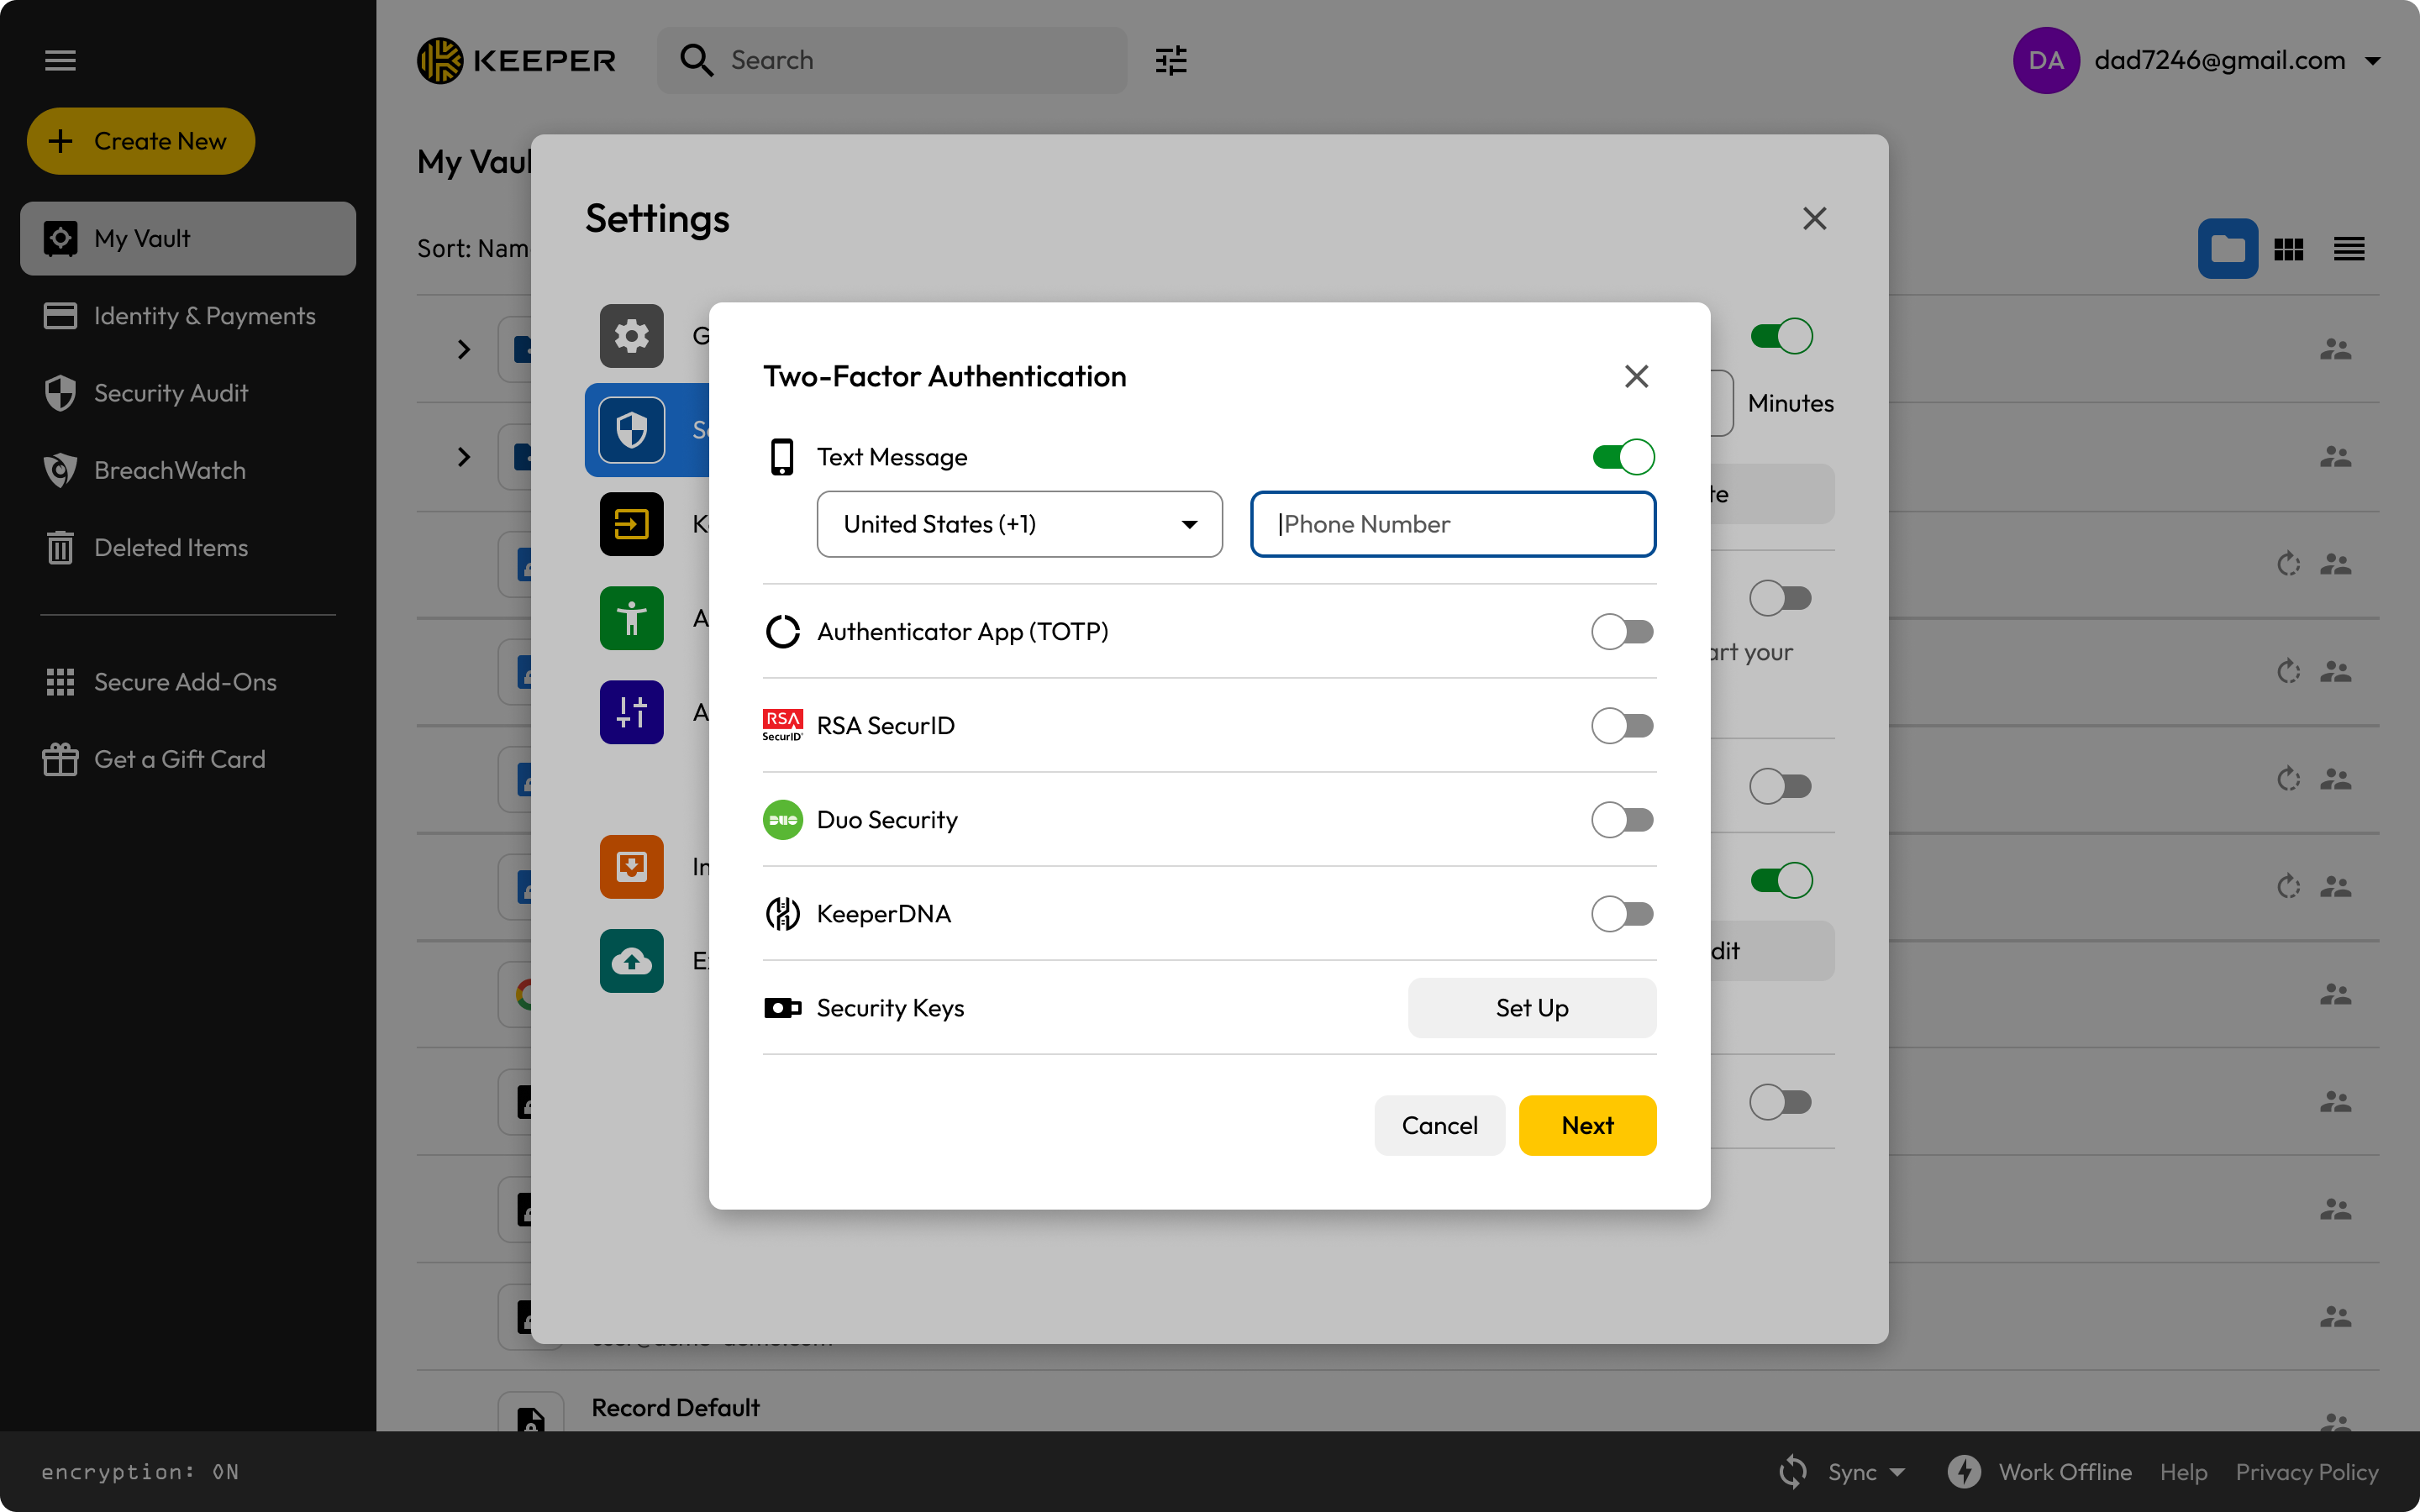This screenshot has width=2420, height=1512.
Task: Toggle the green Settings switch above the 'dit' button
Action: coord(1781,880)
